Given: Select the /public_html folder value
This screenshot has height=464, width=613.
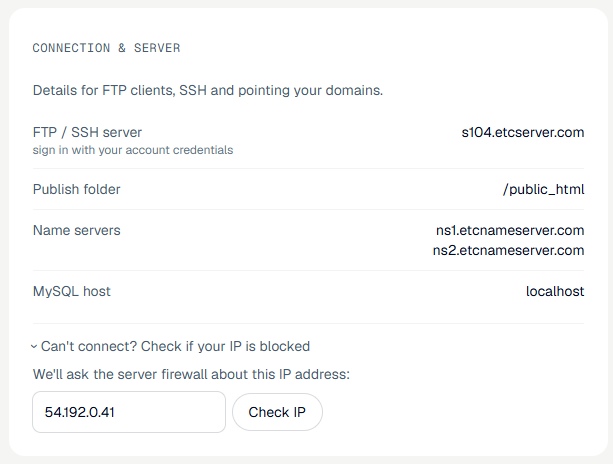Looking at the screenshot, I should coord(543,189).
